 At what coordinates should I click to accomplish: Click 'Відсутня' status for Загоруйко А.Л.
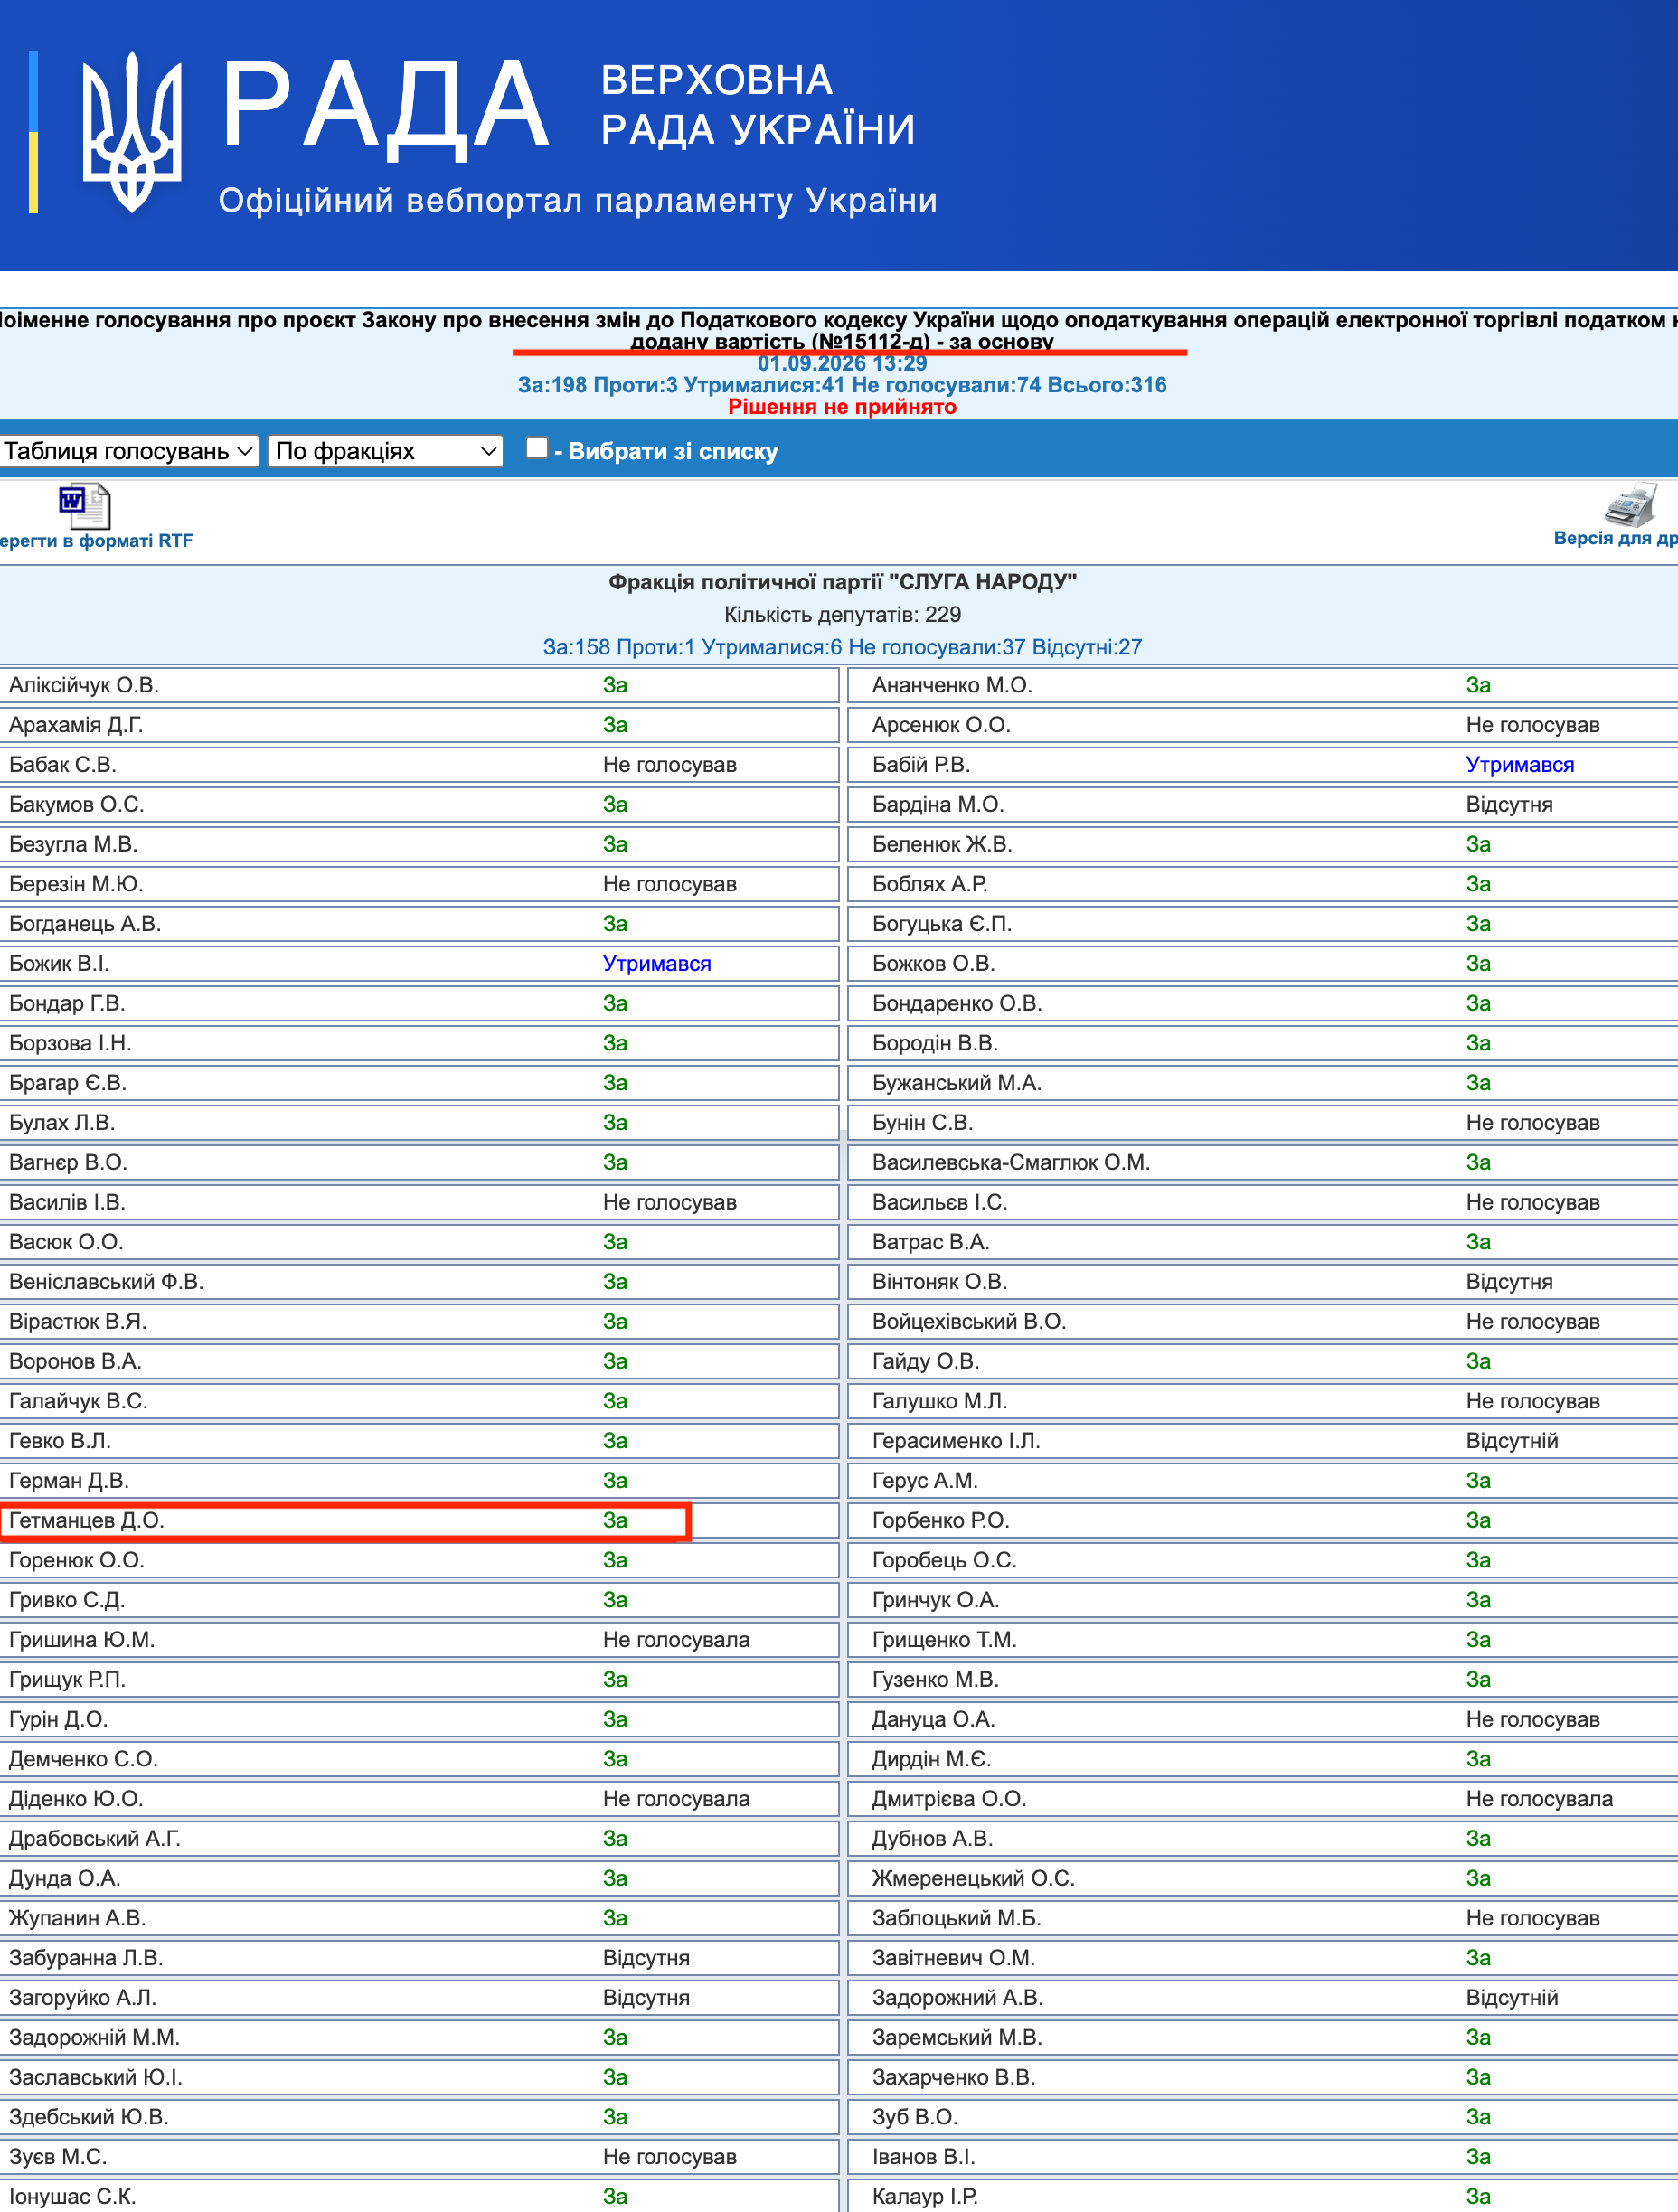tap(646, 1998)
